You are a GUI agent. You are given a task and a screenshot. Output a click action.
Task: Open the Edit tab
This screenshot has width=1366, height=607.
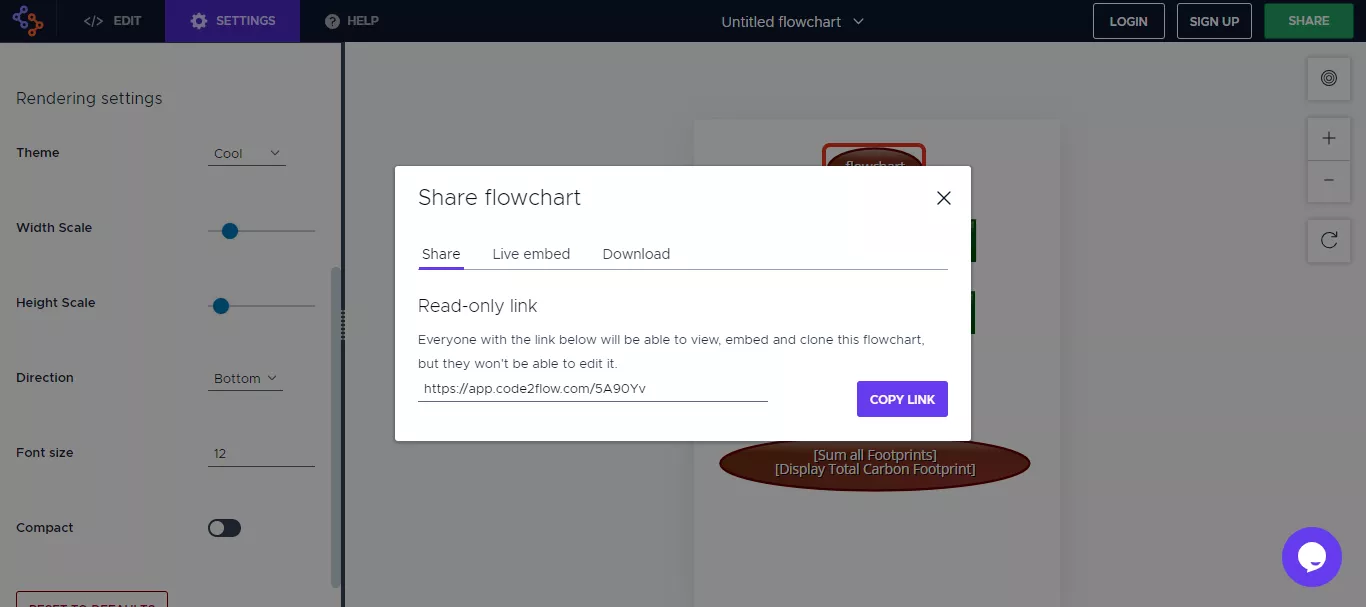coord(112,21)
